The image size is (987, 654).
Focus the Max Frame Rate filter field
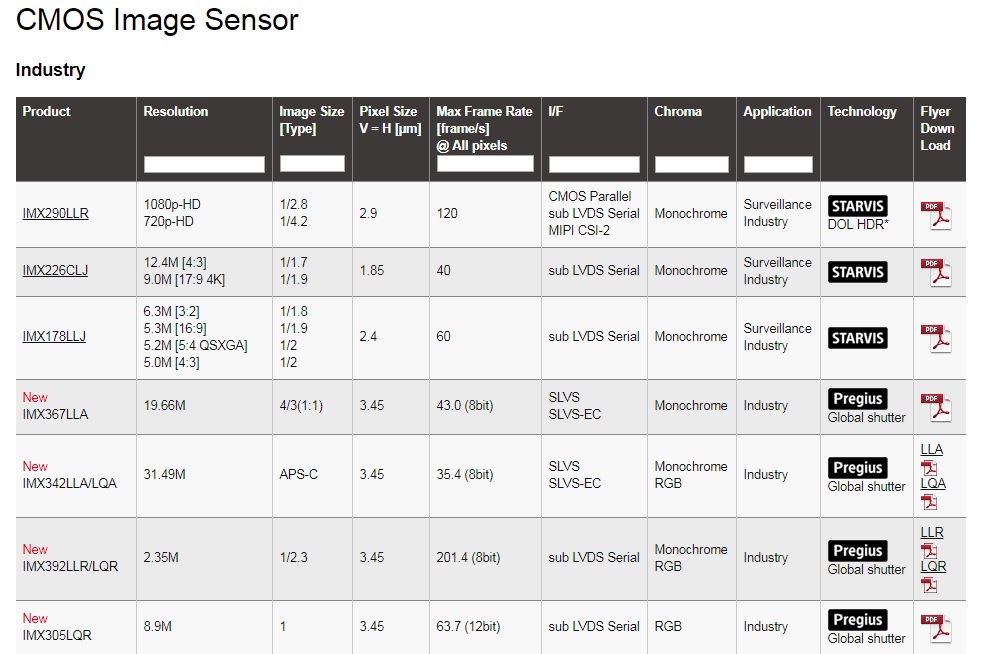[x=485, y=164]
